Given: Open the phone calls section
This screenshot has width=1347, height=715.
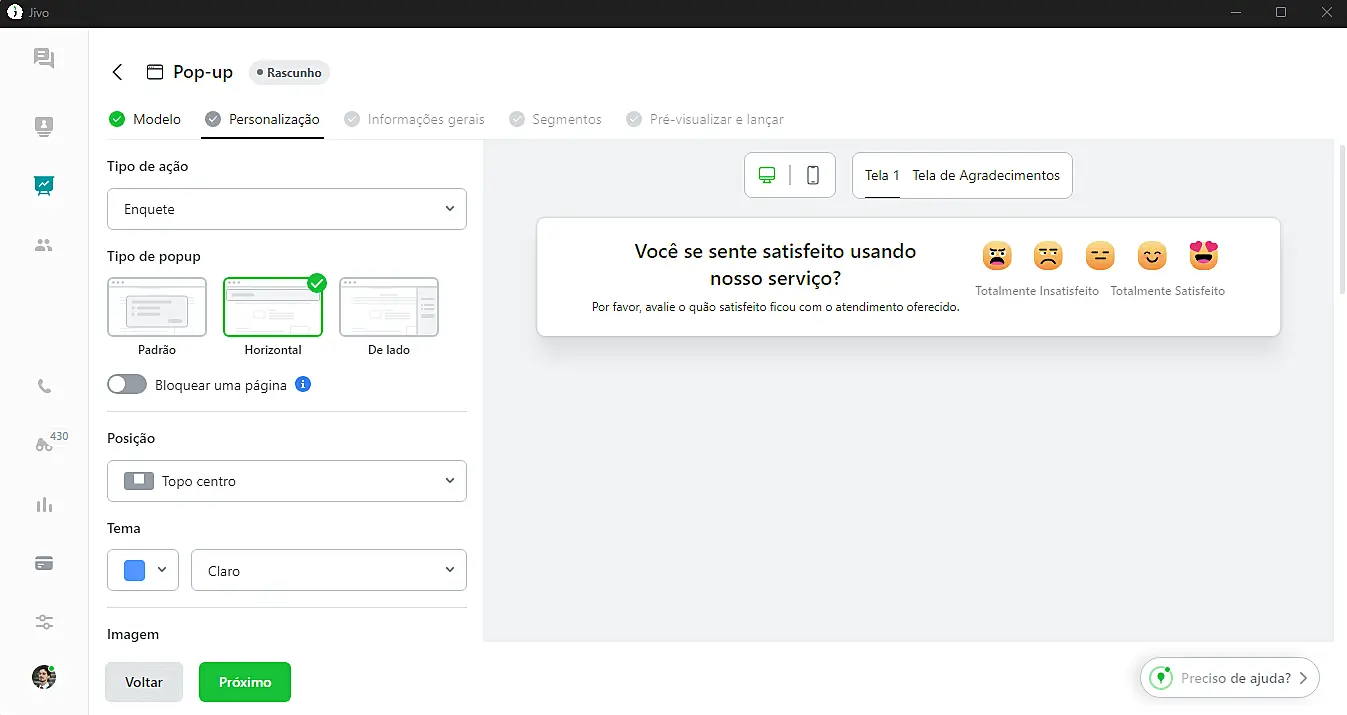Looking at the screenshot, I should pyautogui.click(x=44, y=386).
